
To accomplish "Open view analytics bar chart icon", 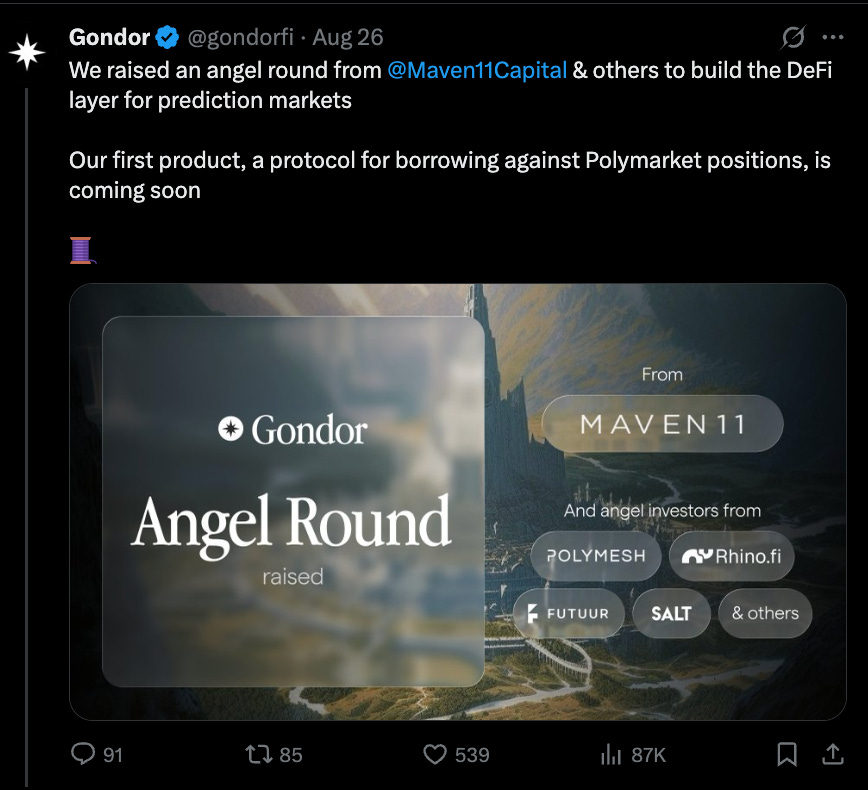I will coord(611,754).
